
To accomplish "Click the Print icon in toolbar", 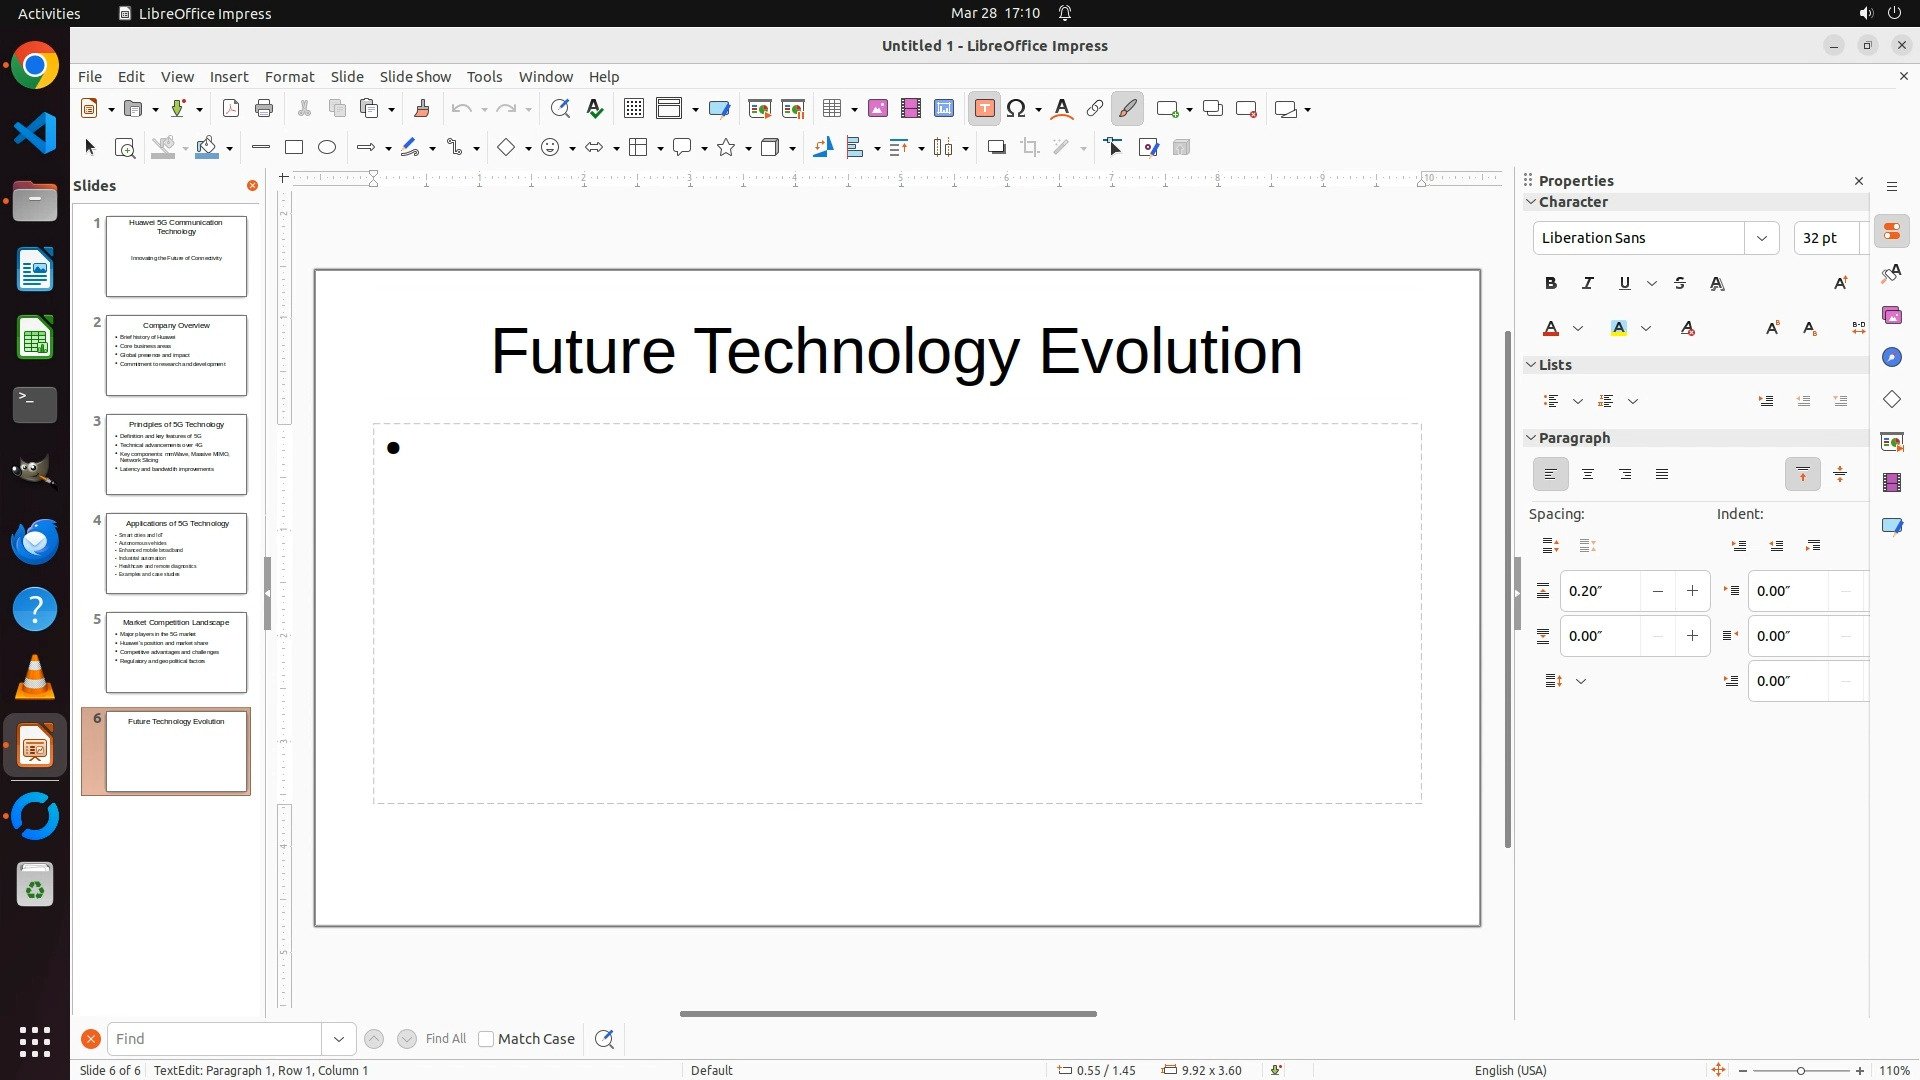I will [264, 109].
